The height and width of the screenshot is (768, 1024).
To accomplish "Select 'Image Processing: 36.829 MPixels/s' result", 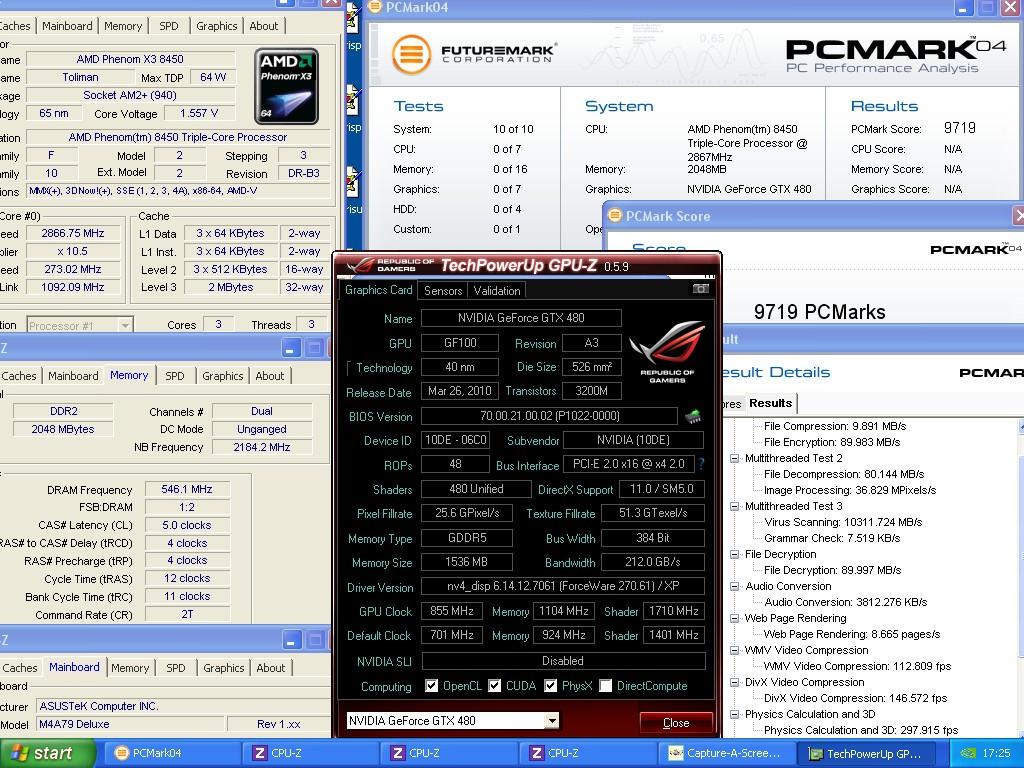I will [850, 490].
